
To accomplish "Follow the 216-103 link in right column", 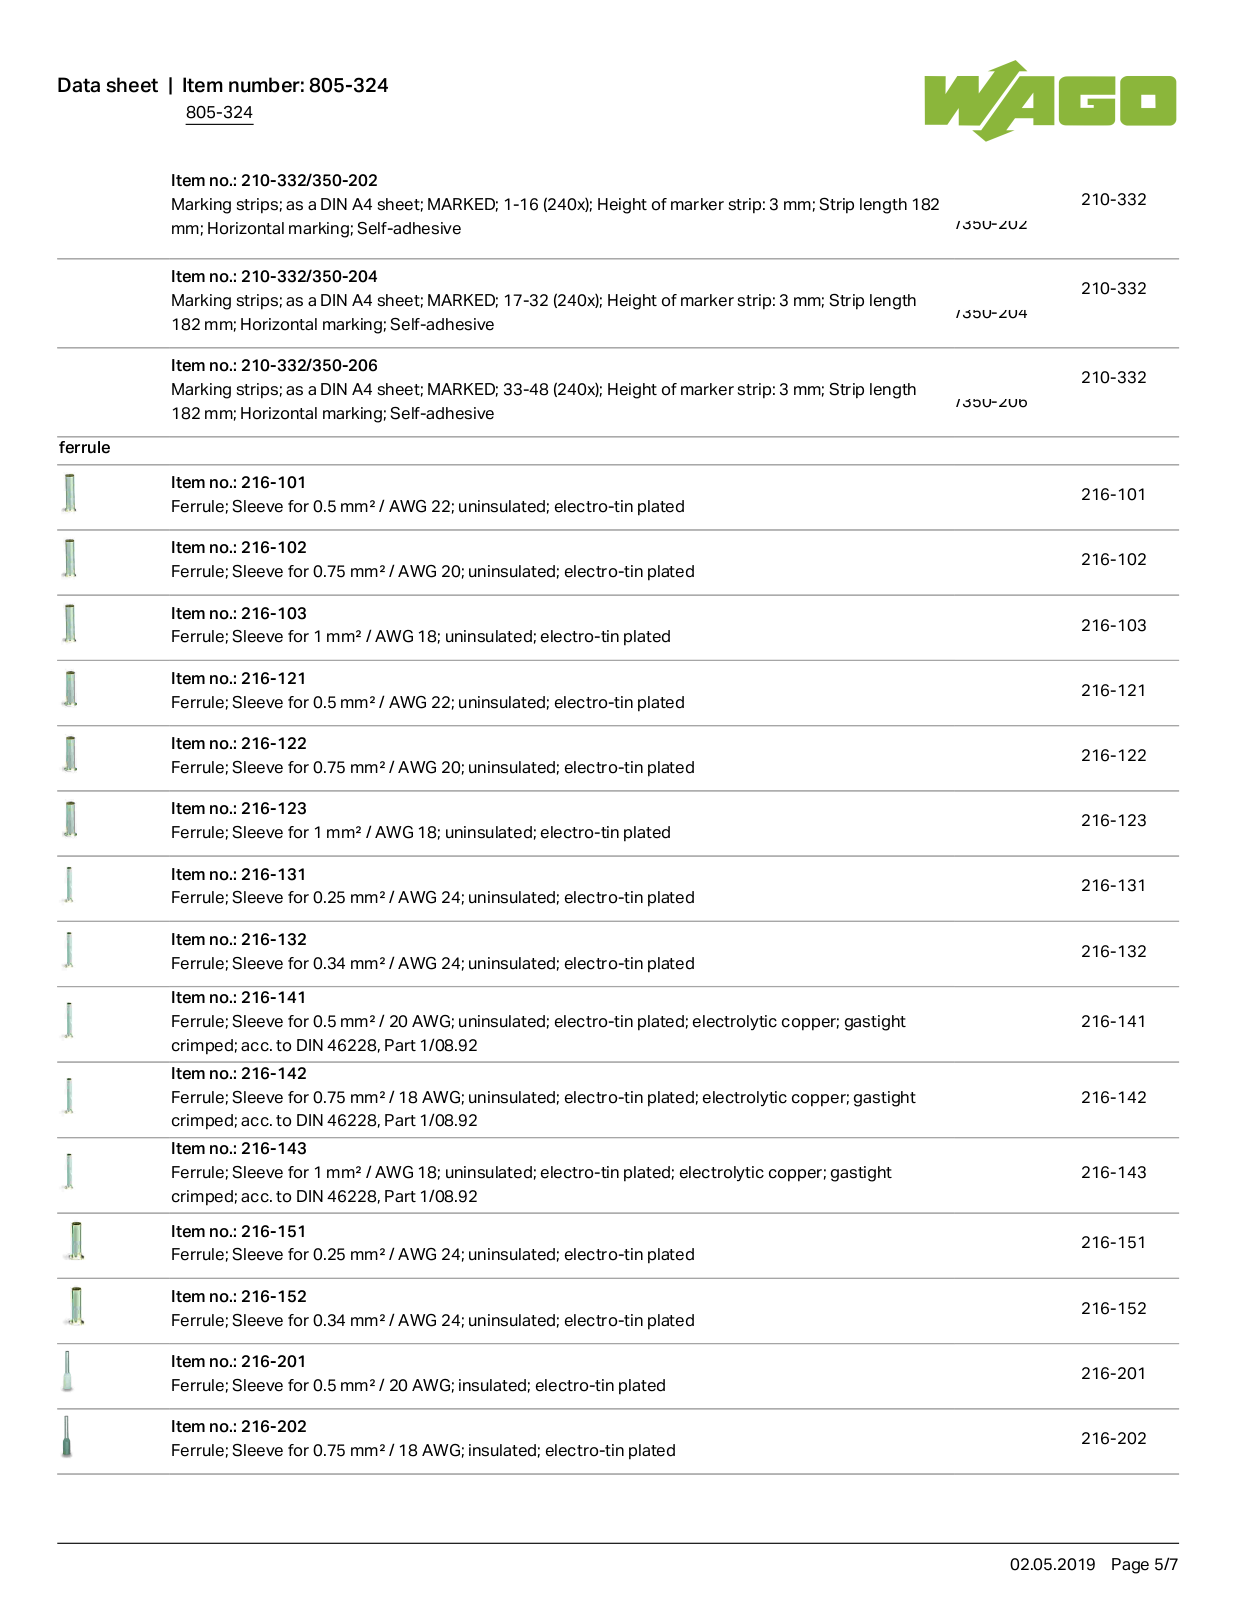I will 1113,625.
